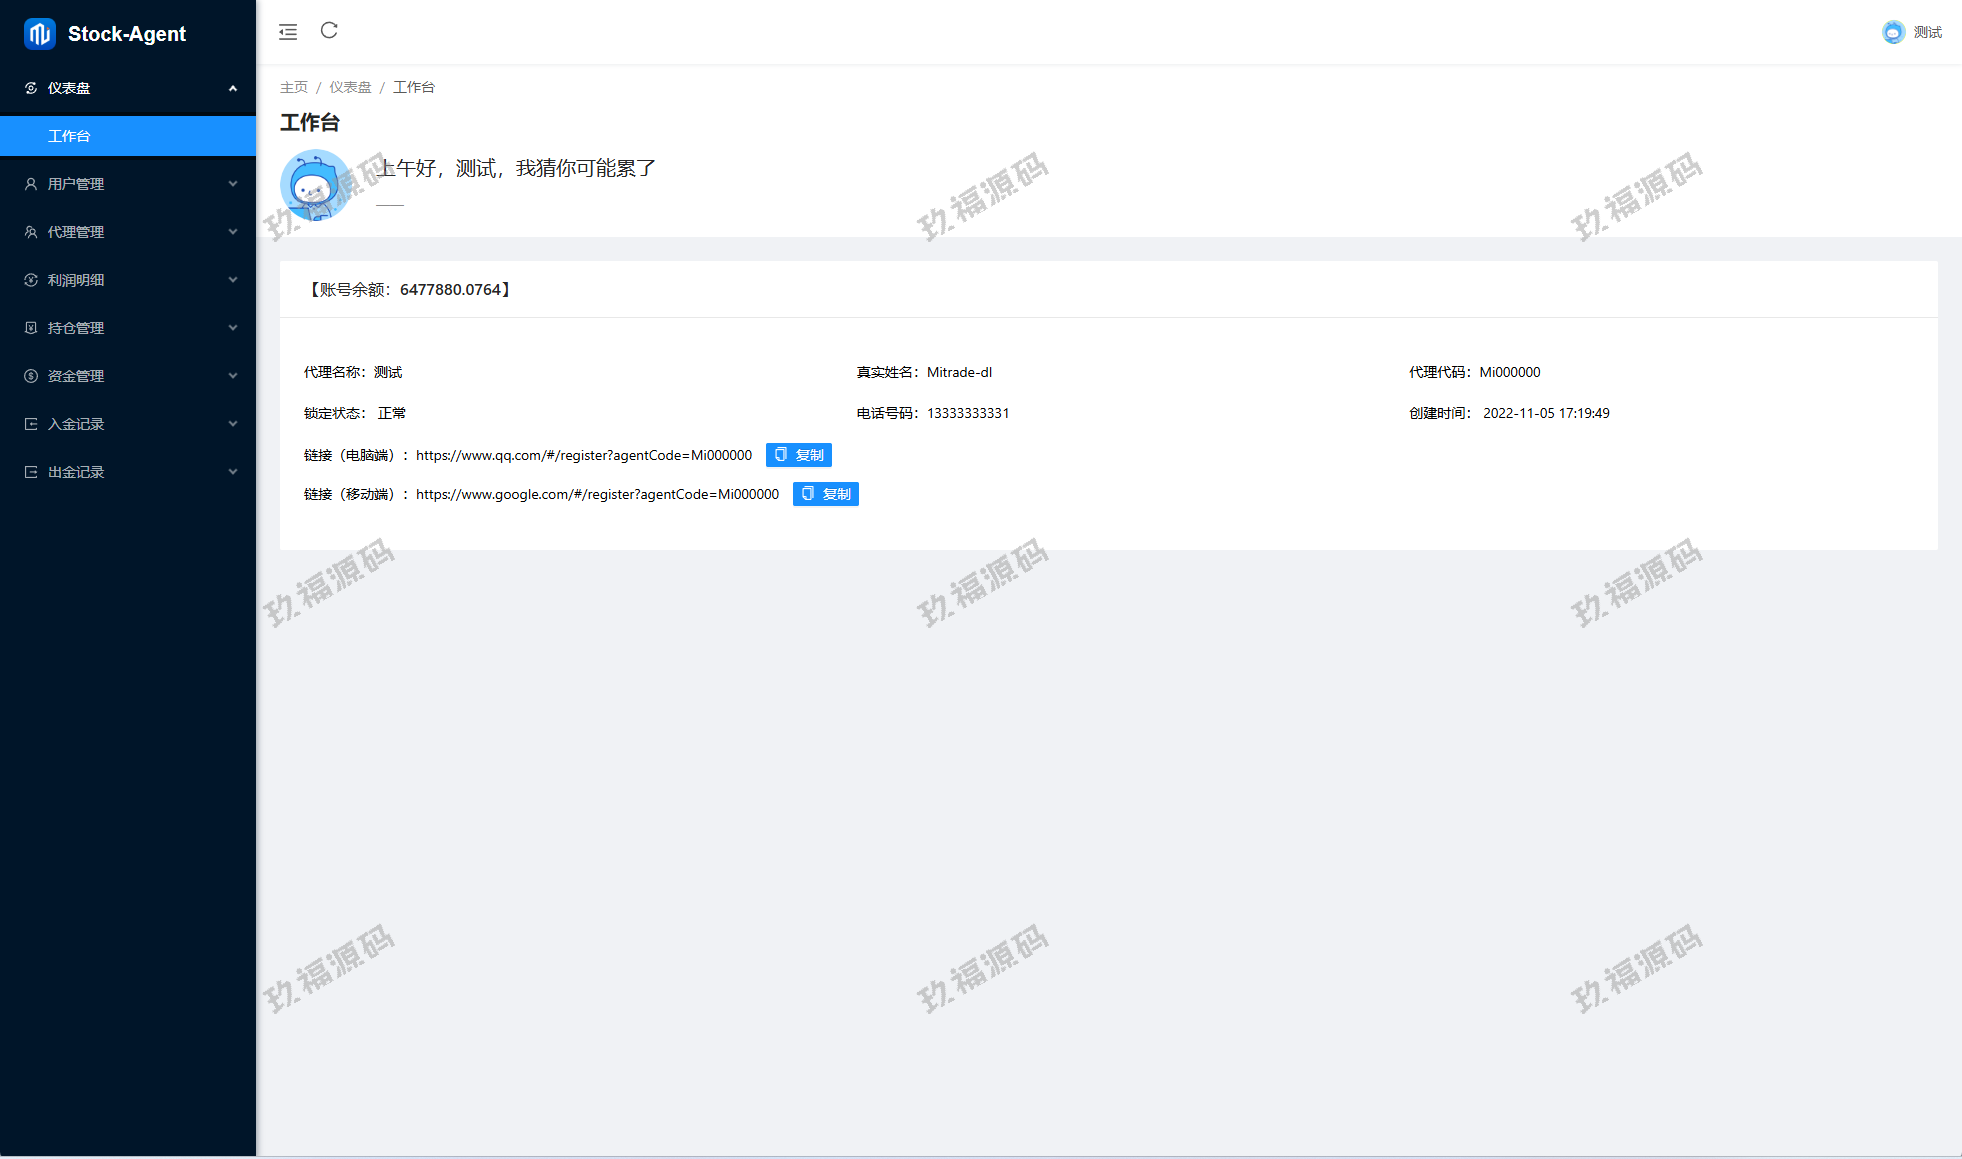Screen dimensions: 1962x1159
Task: Click the 资金管理 coin icon in sidebar
Action: pyautogui.click(x=31, y=376)
